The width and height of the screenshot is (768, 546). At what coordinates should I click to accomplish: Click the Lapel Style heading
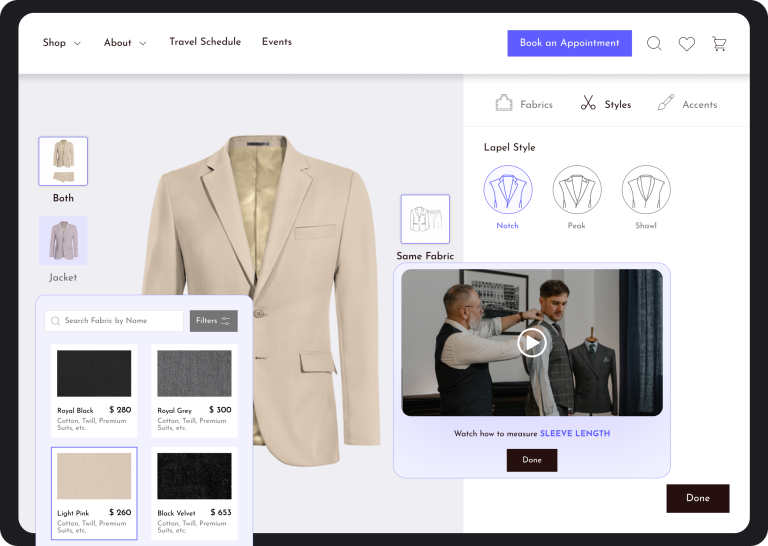(x=509, y=147)
